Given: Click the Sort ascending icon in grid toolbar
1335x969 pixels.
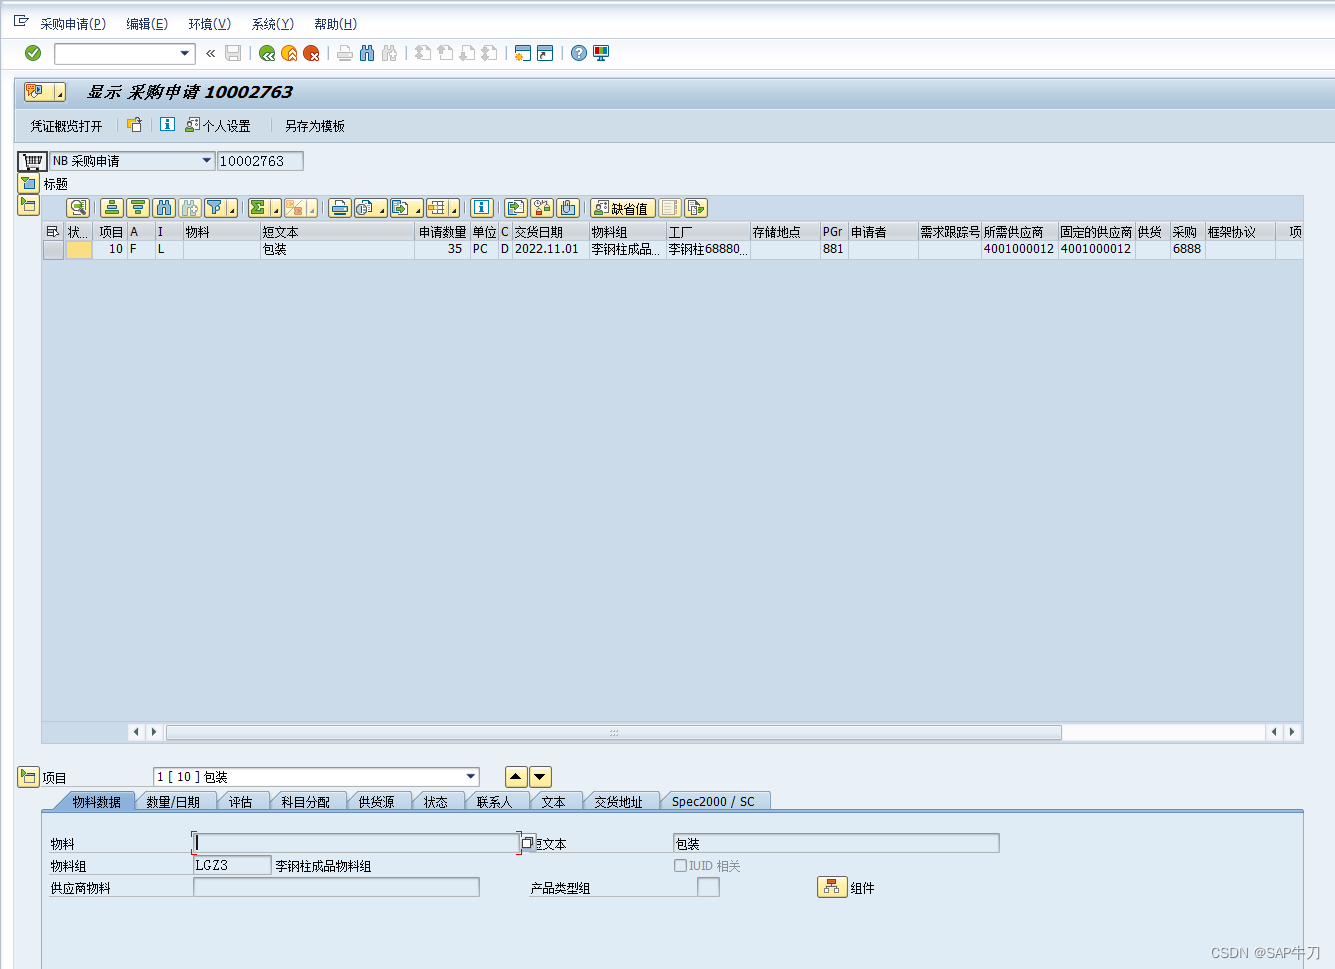Looking at the screenshot, I should (112, 208).
